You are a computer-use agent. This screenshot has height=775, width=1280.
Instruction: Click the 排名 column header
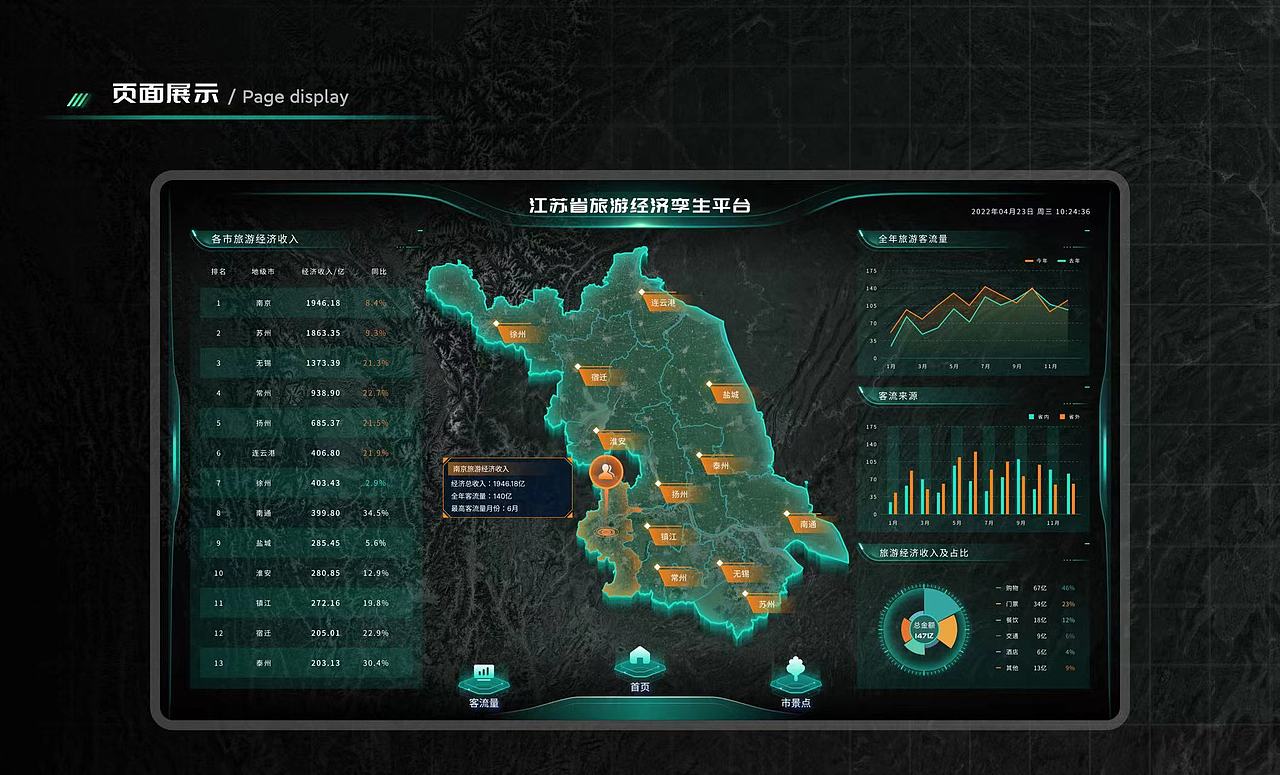click(218, 271)
